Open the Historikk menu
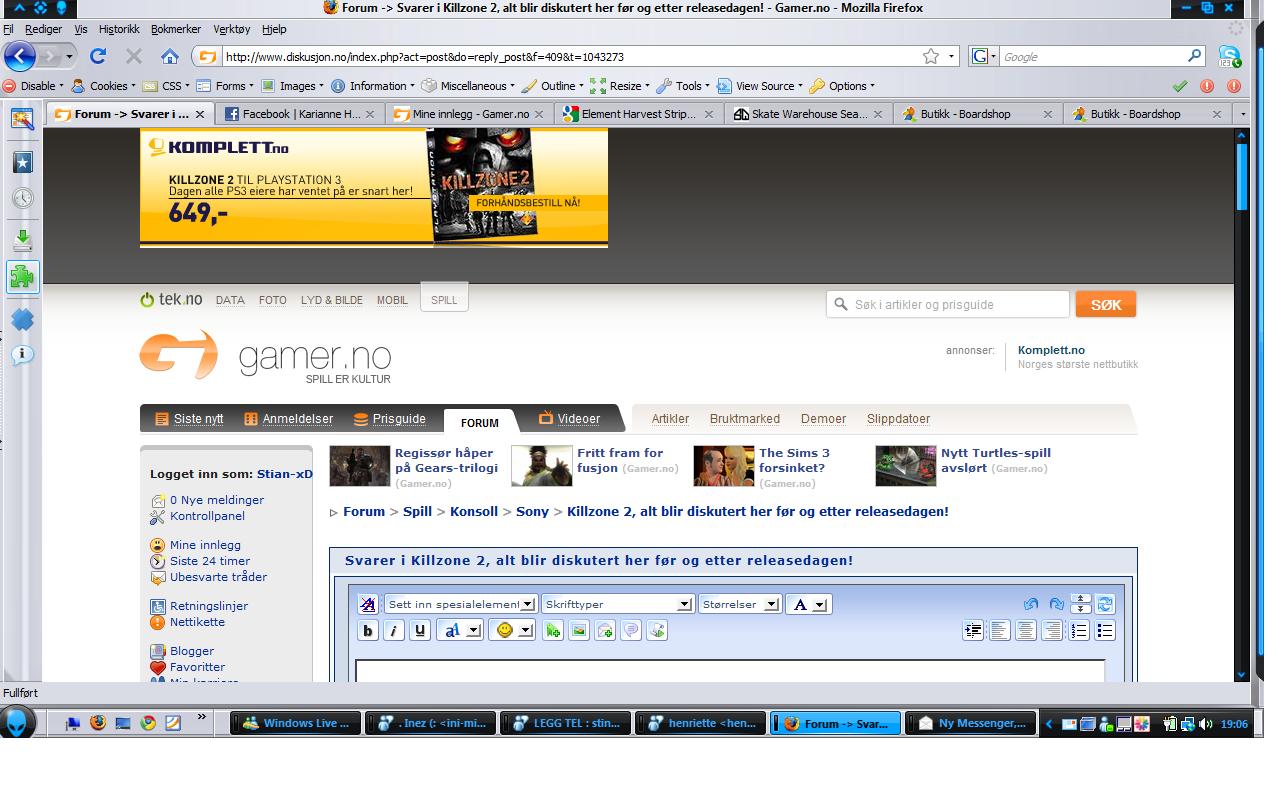 [119, 29]
